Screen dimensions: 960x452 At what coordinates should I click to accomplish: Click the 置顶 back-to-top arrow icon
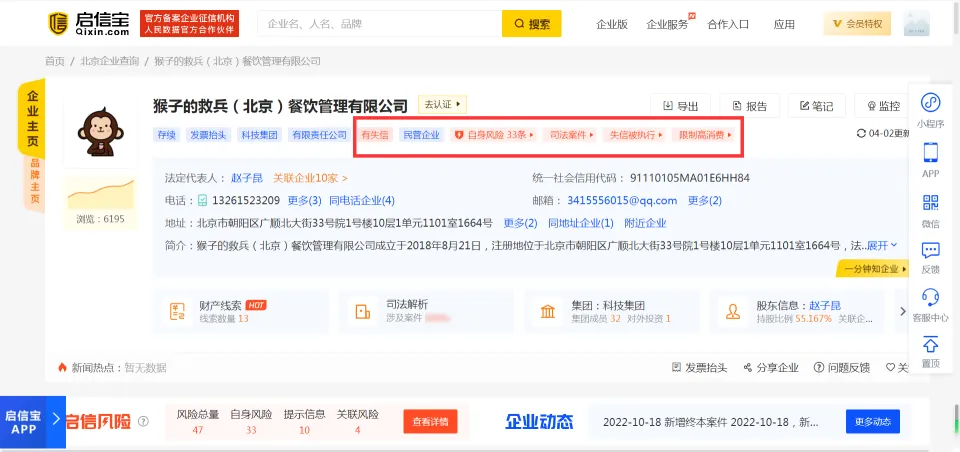coord(930,345)
